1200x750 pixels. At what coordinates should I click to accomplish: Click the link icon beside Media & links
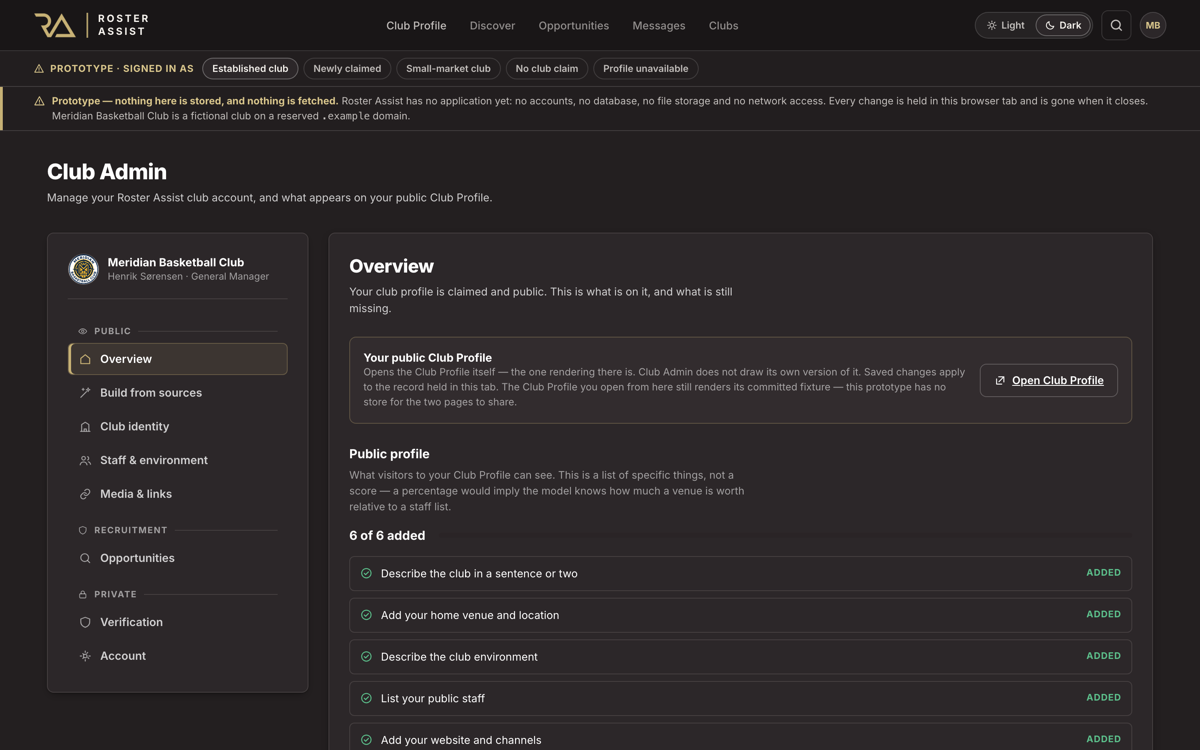[85, 494]
